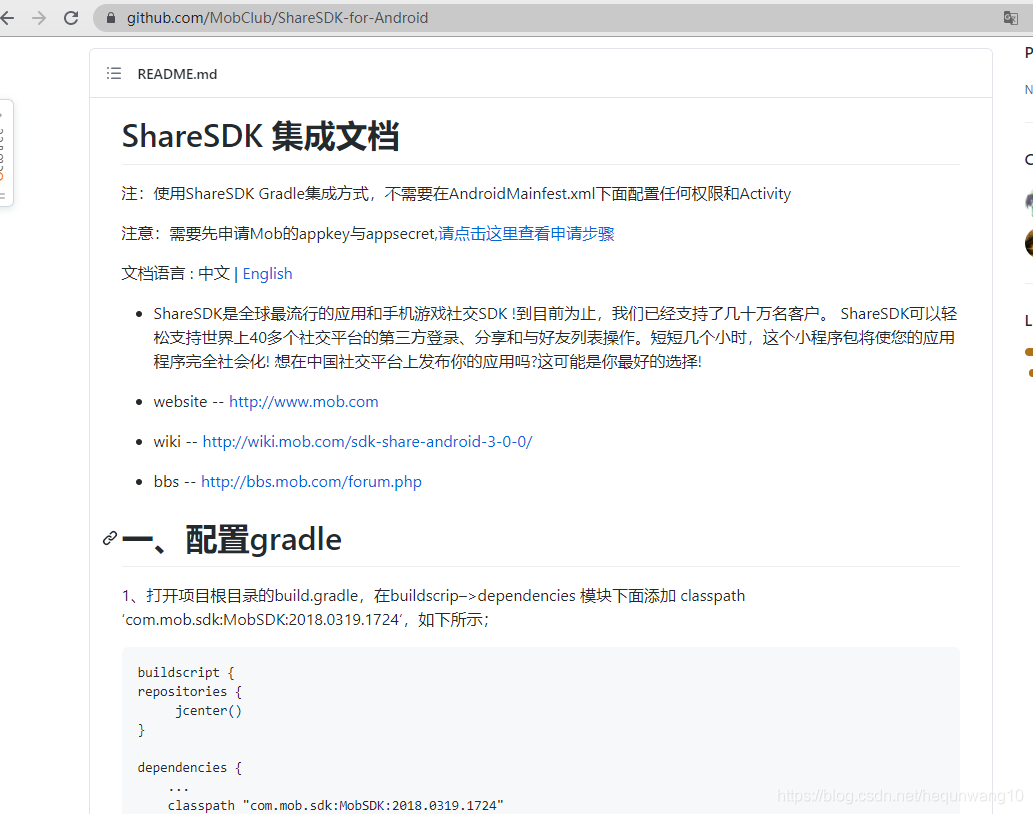Visit the http://www.mob.com website link

[x=303, y=401]
